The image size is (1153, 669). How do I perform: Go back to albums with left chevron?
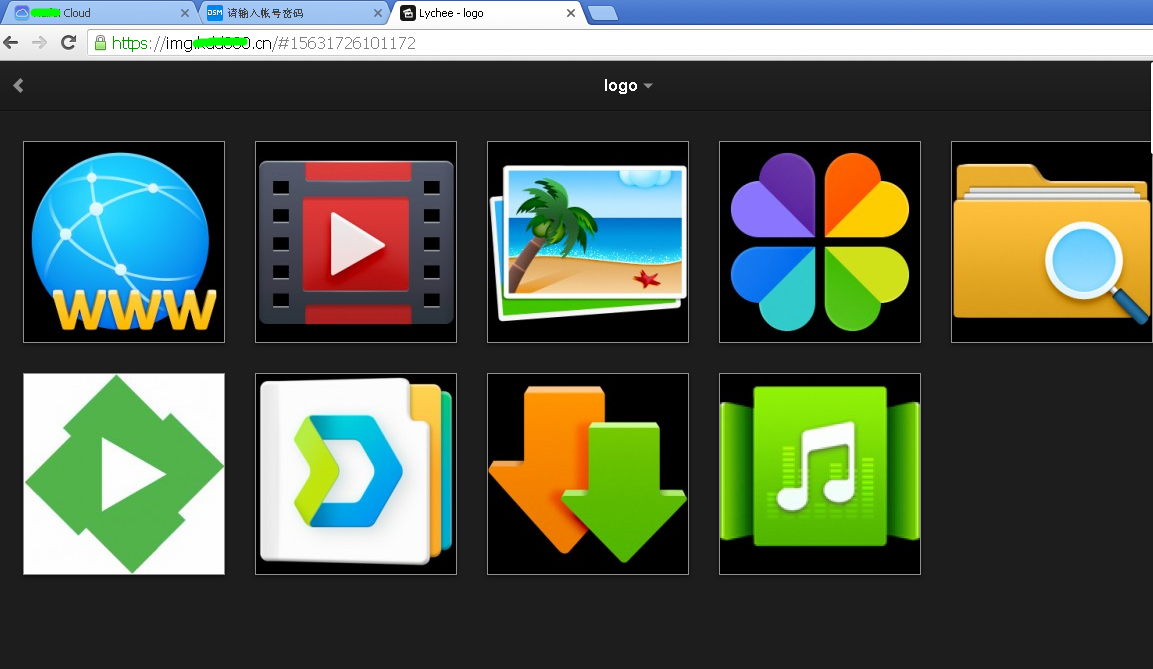tap(18, 86)
